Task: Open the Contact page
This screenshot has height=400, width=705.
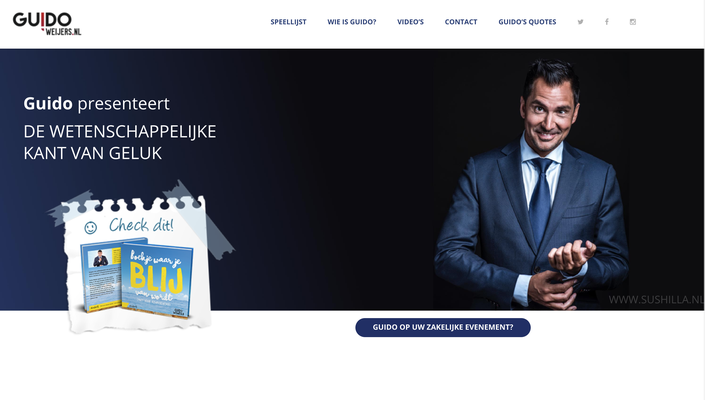Action: coord(461,22)
